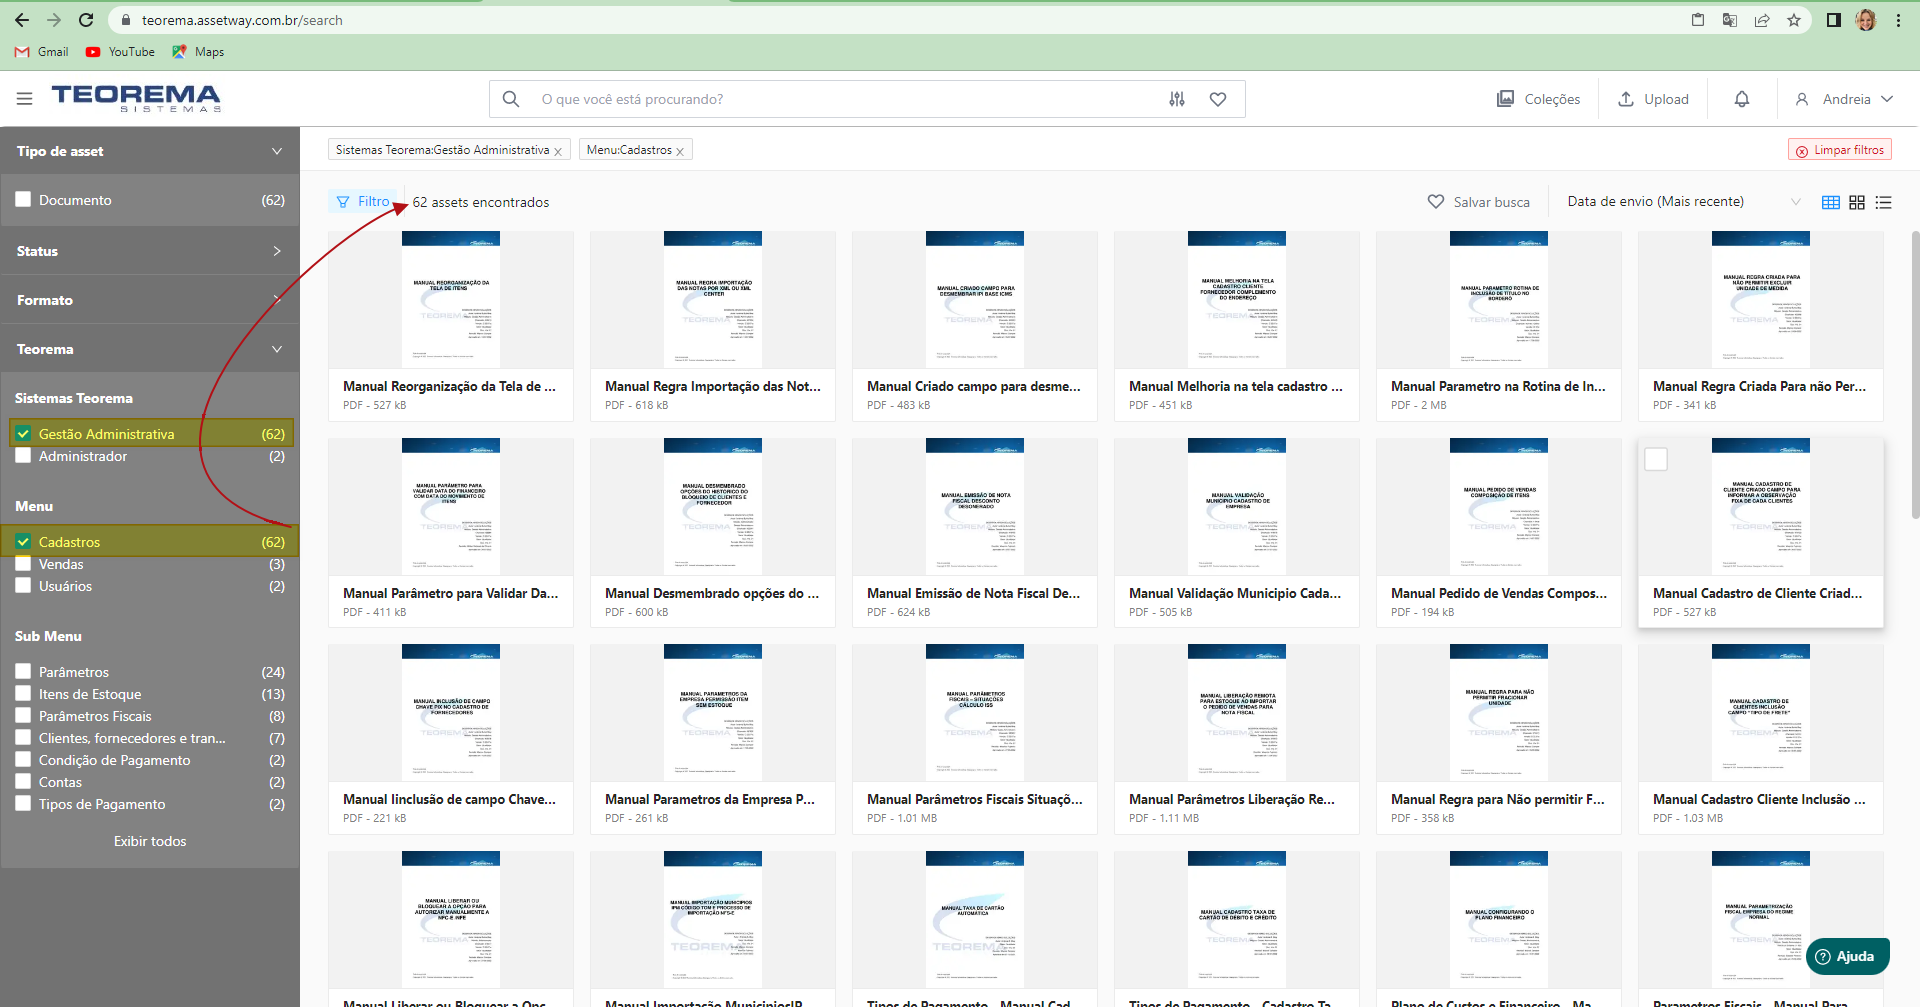The height and width of the screenshot is (1007, 1920).
Task: Click Limpar filtros
Action: pos(1839,150)
